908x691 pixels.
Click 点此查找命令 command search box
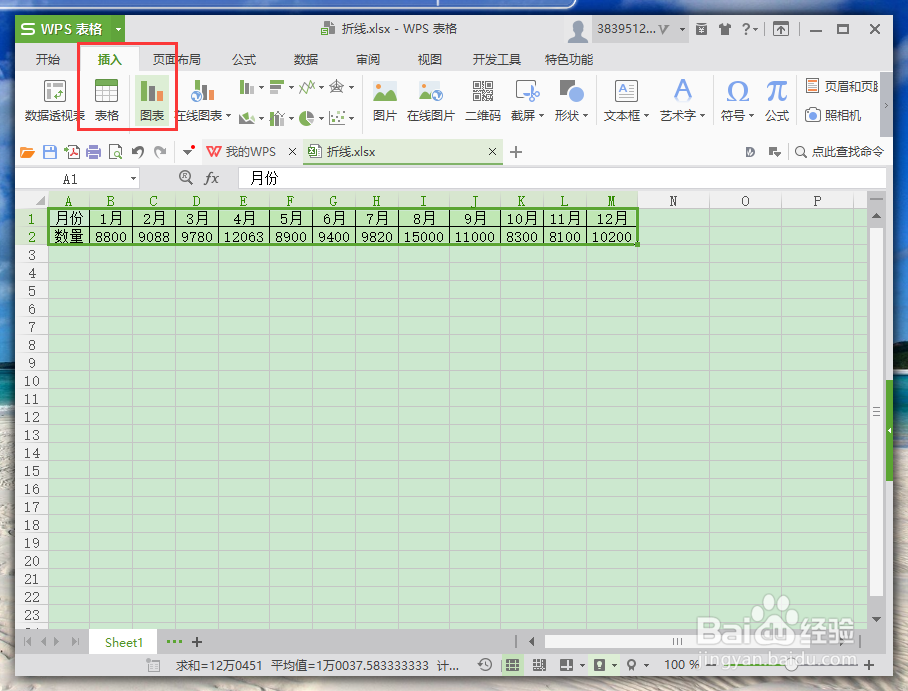click(x=840, y=152)
